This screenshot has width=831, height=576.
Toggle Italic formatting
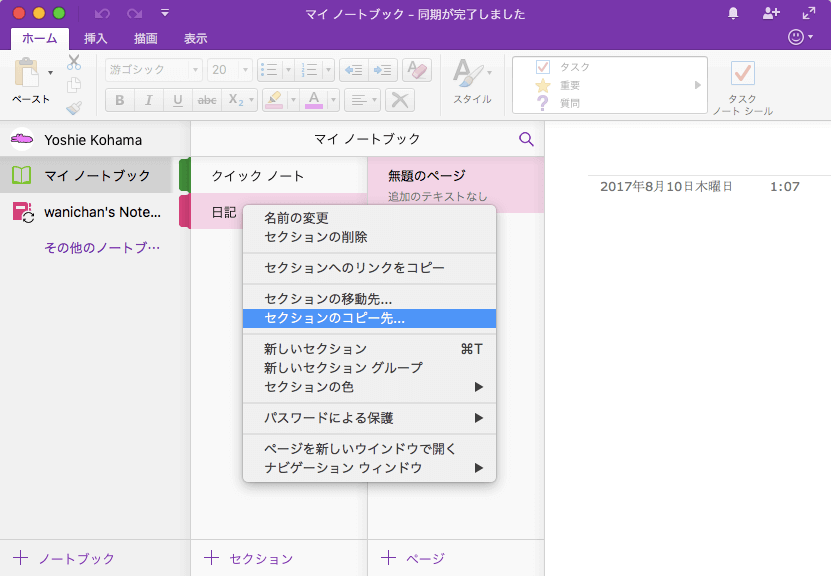point(148,100)
